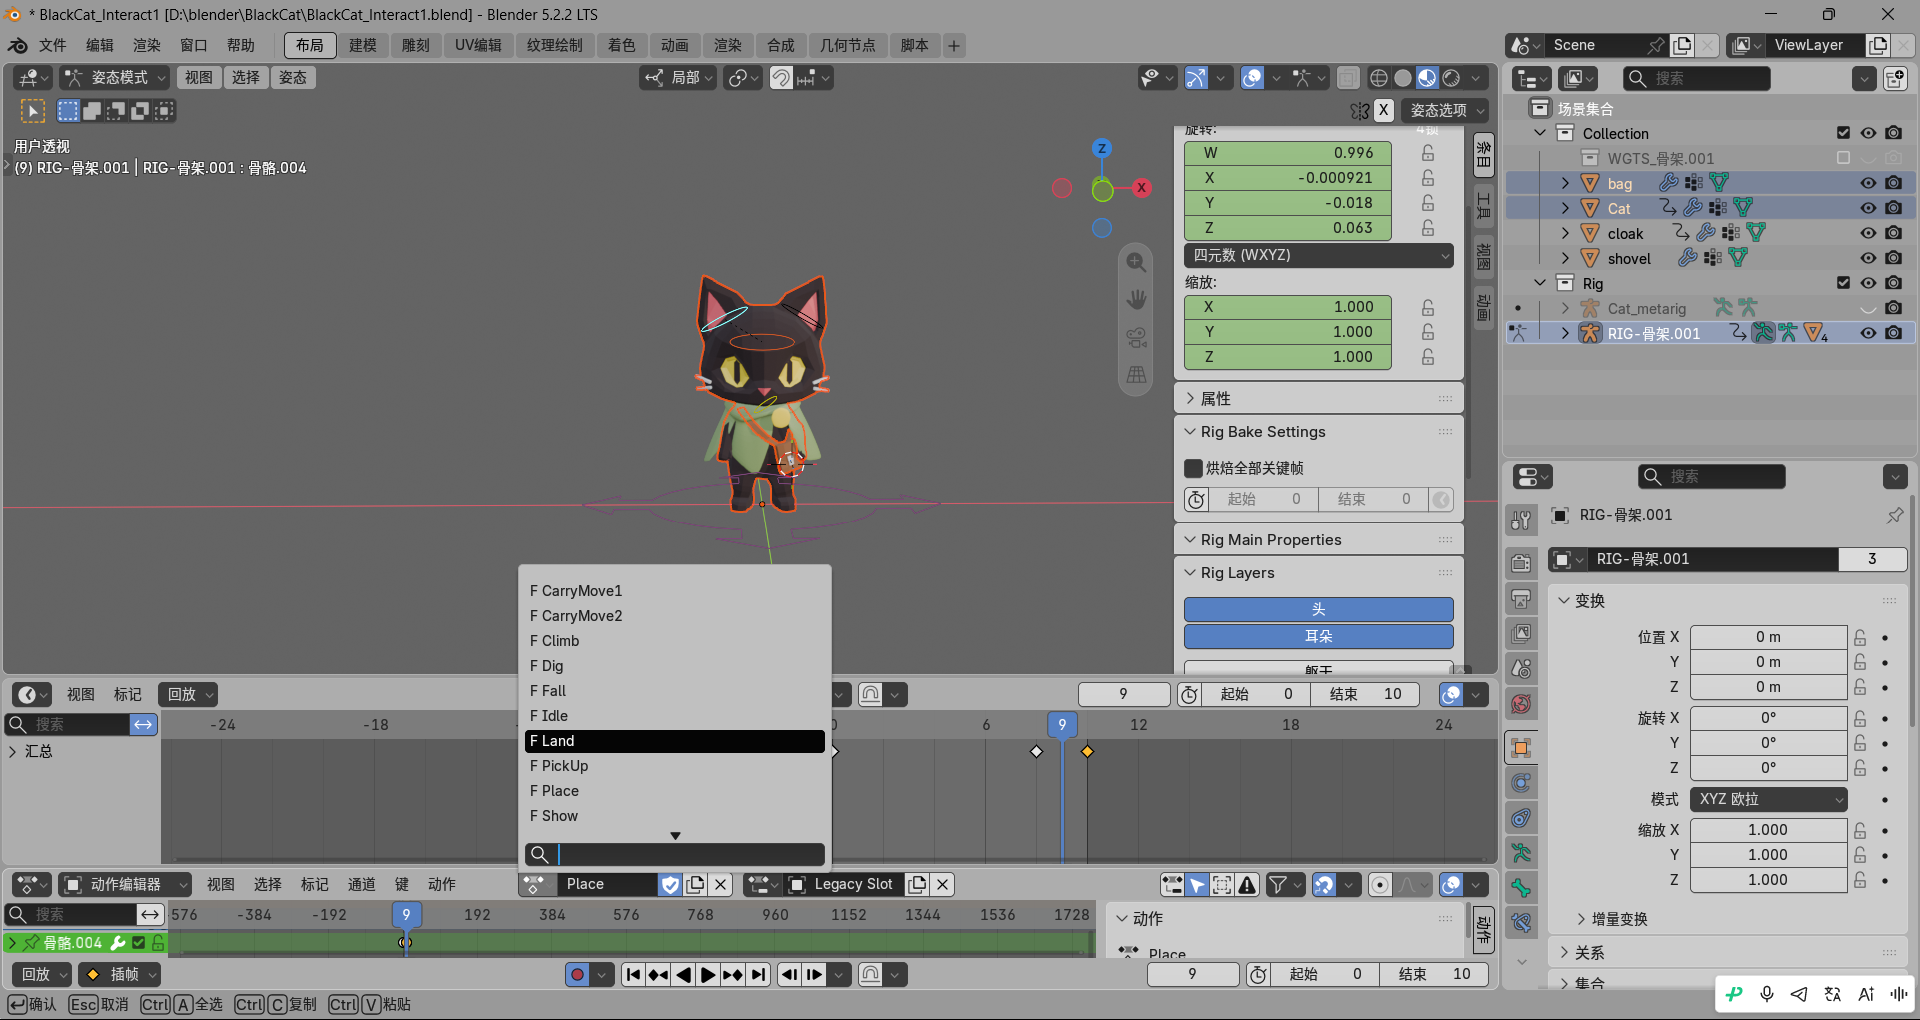Open the 文件 menu
This screenshot has width=1920, height=1020.
[x=52, y=45]
